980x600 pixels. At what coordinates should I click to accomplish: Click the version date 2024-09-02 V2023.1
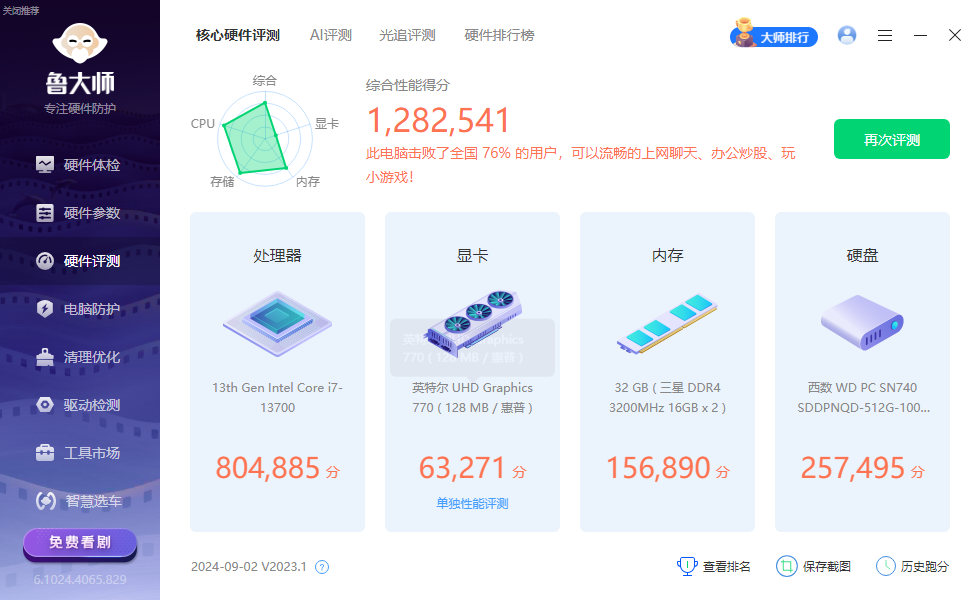click(x=249, y=567)
